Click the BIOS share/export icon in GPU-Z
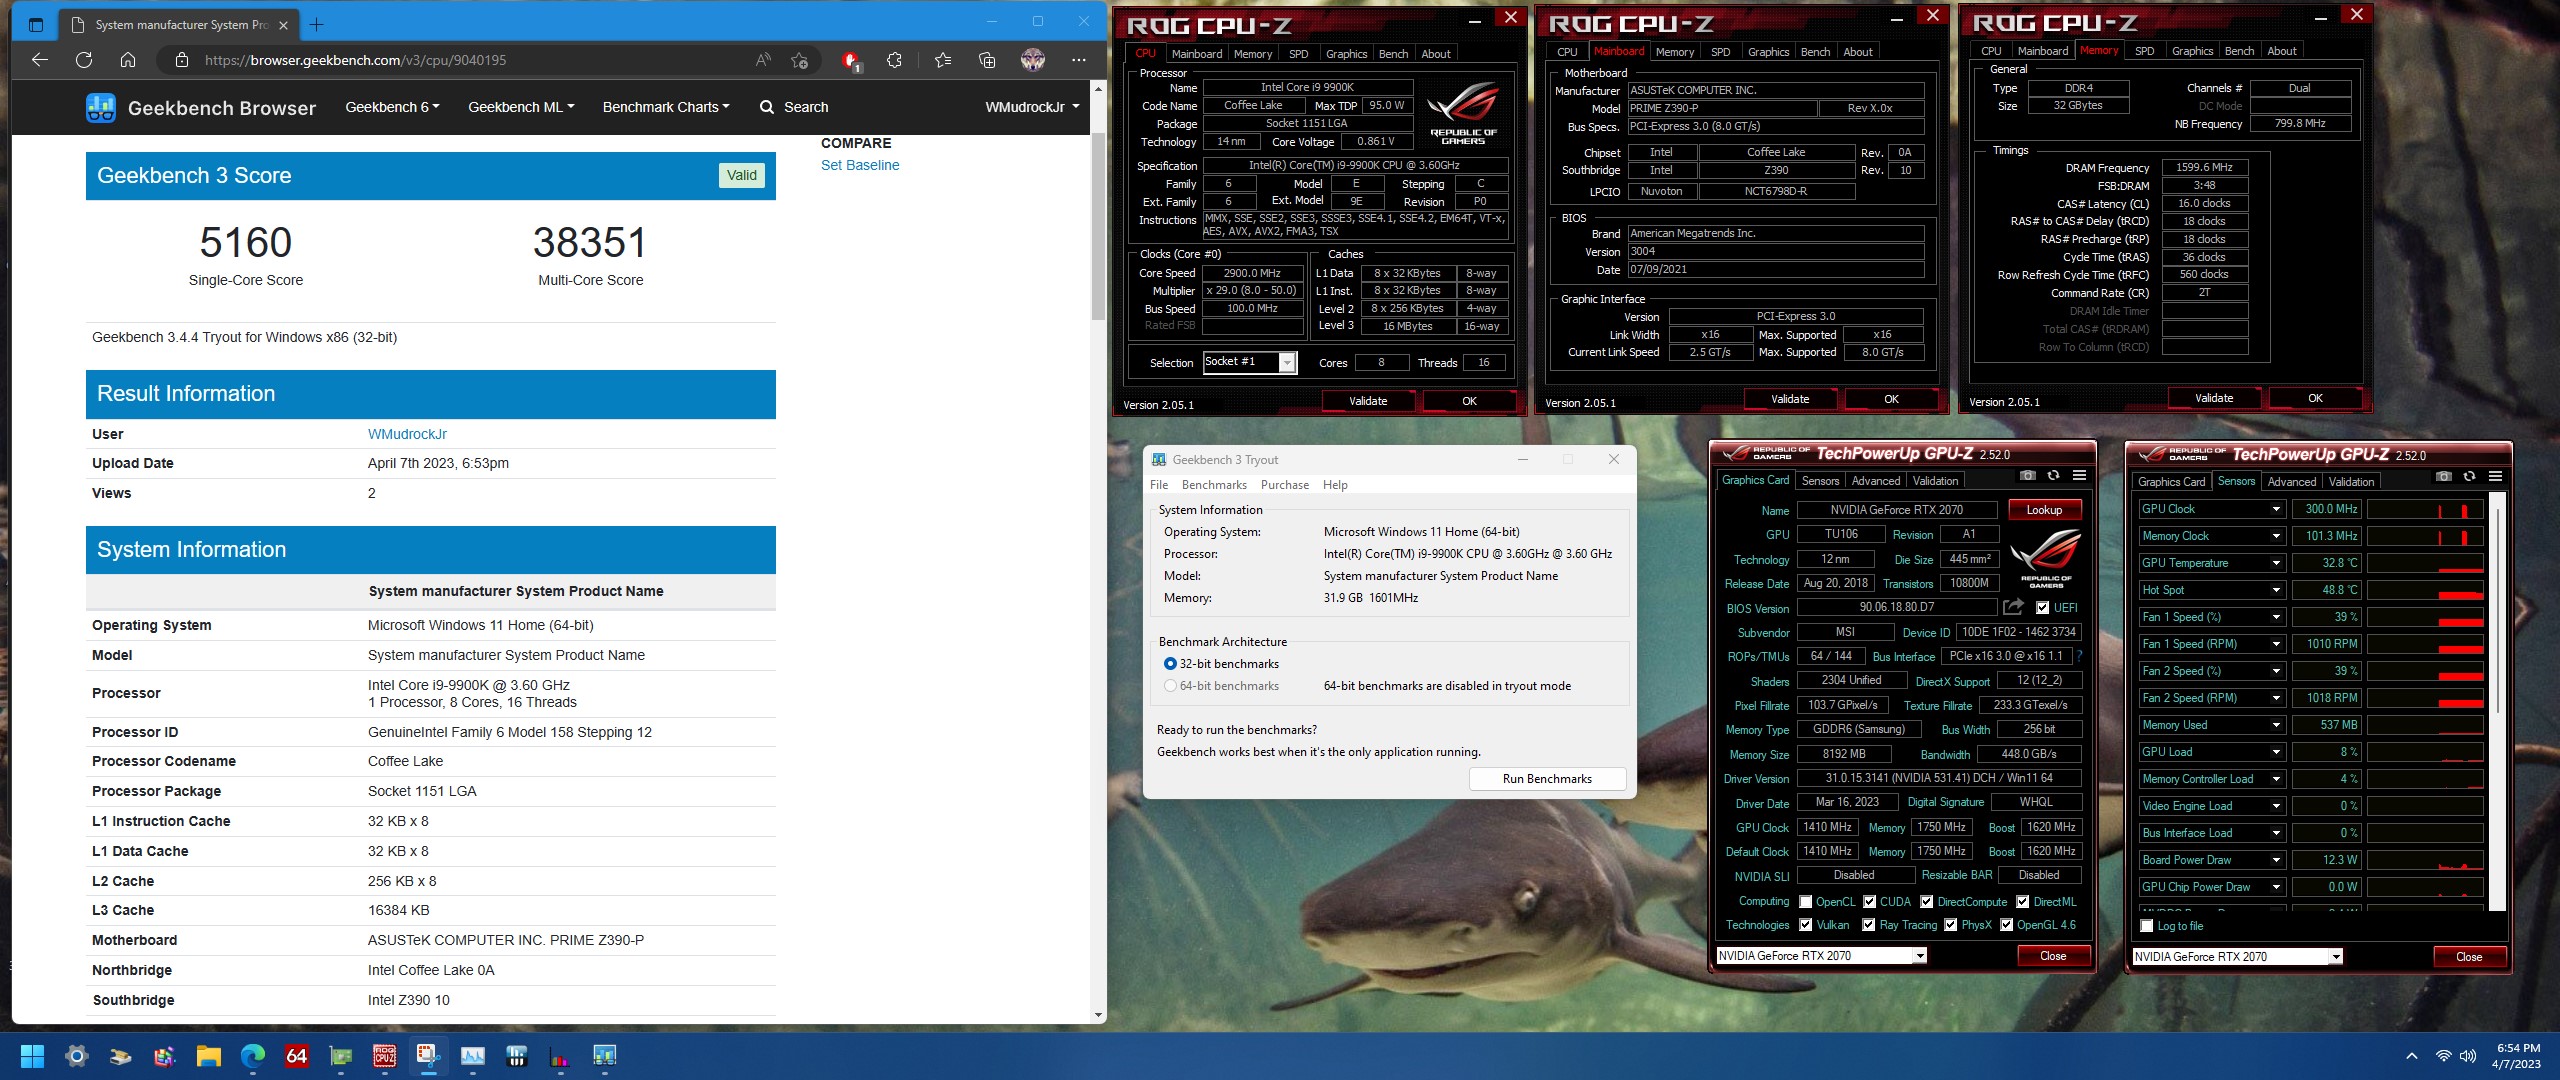This screenshot has height=1080, width=2560. (2013, 607)
